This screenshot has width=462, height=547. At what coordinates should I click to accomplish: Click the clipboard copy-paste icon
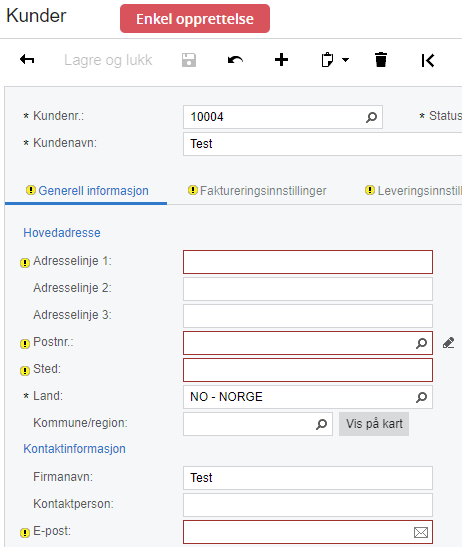pyautogui.click(x=327, y=60)
